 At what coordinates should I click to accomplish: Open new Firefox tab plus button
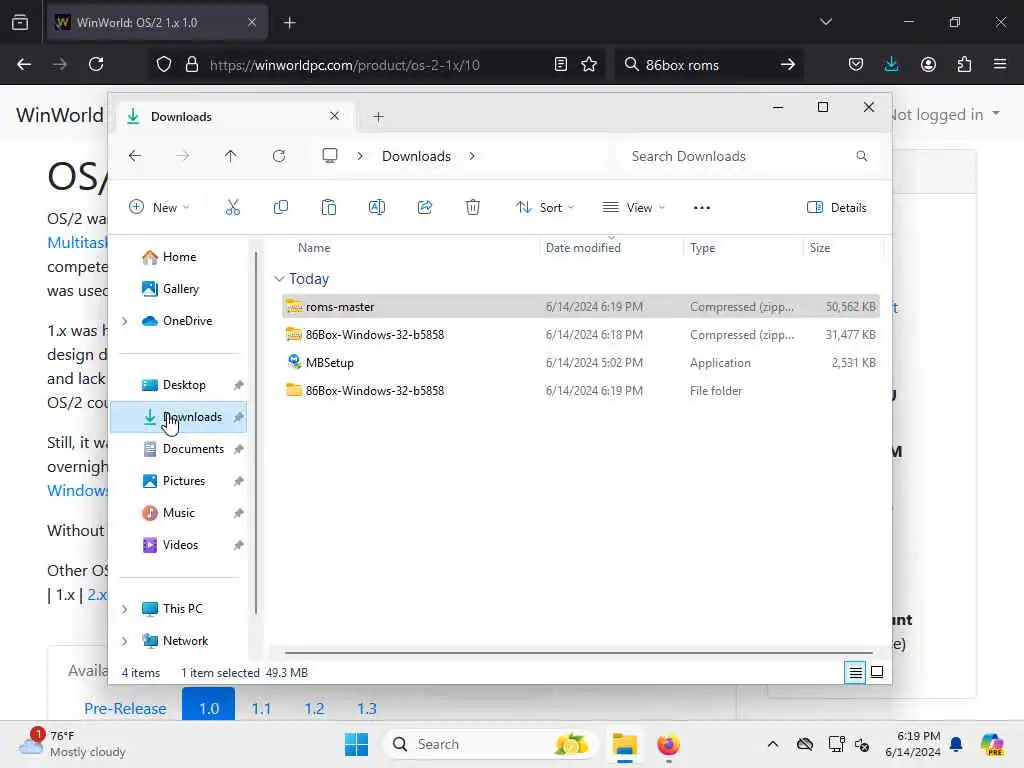[290, 22]
